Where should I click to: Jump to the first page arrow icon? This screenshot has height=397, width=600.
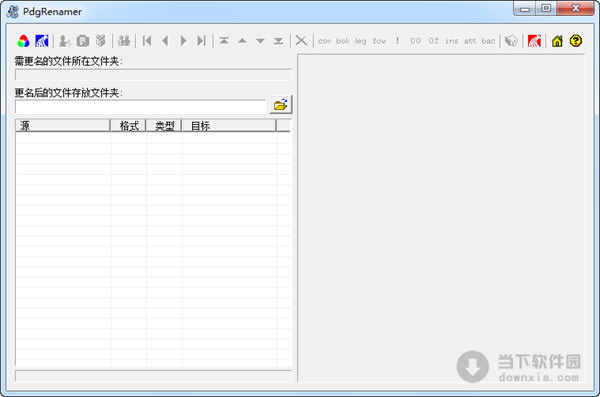[147, 41]
